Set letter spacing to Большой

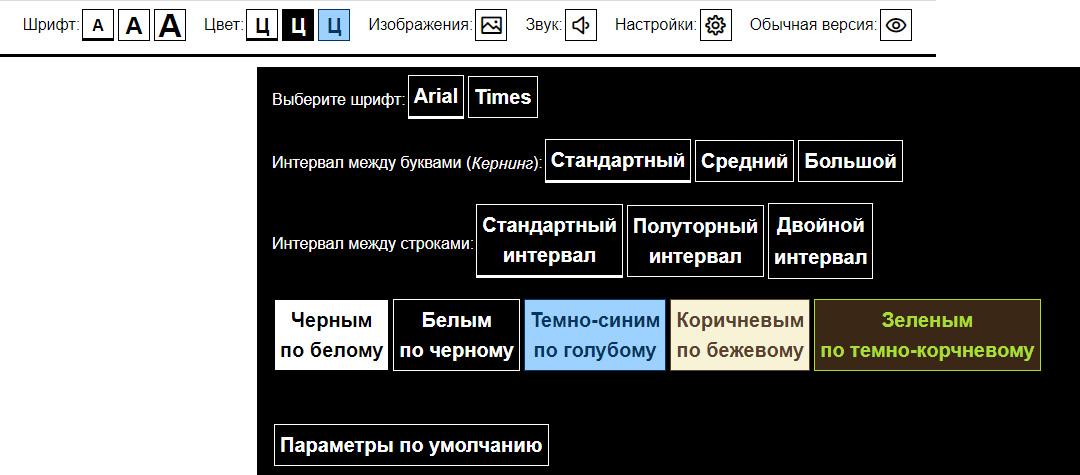pyautogui.click(x=850, y=161)
